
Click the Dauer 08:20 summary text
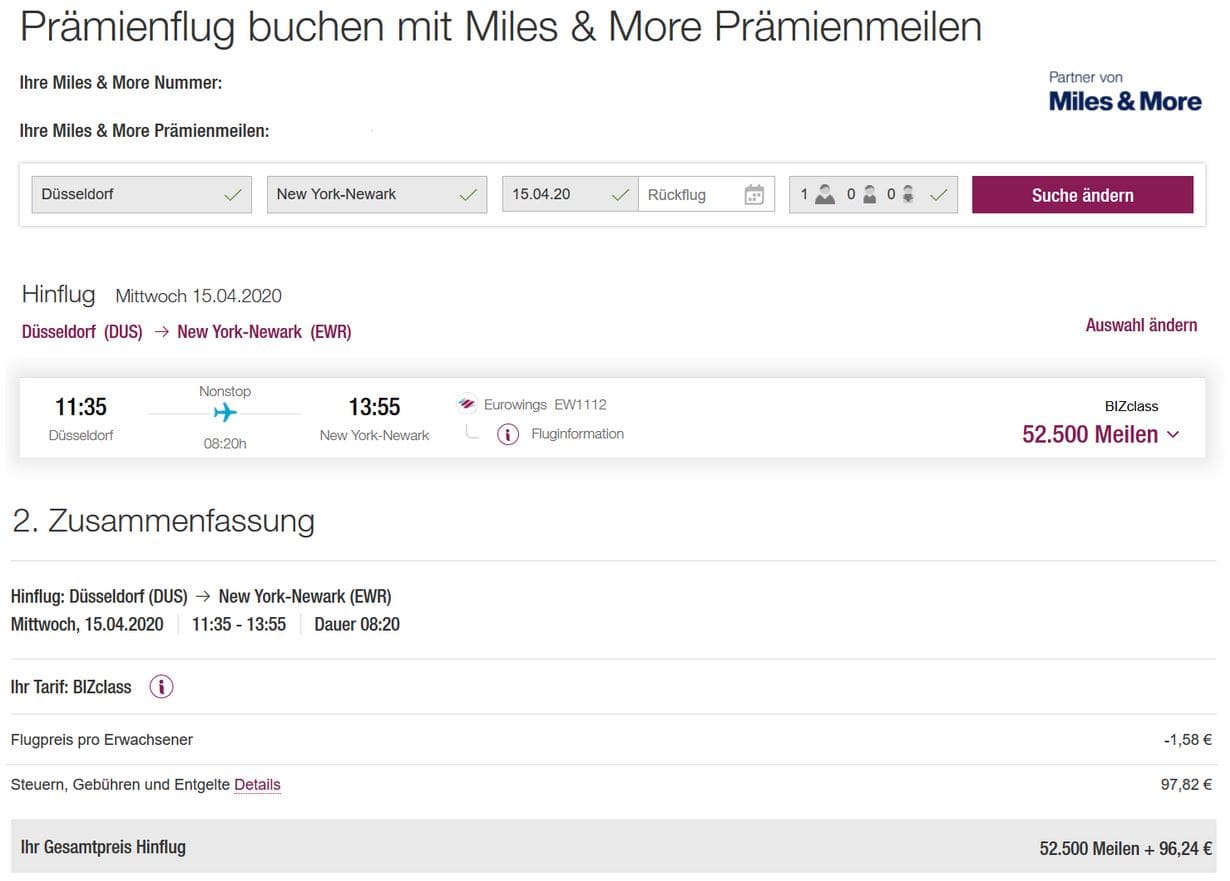coord(357,625)
